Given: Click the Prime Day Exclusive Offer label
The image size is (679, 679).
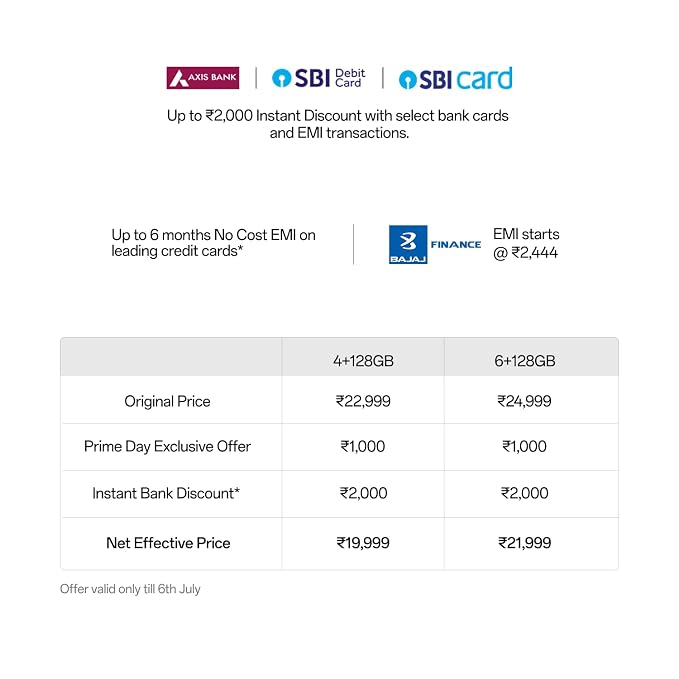Looking at the screenshot, I should (x=168, y=446).
